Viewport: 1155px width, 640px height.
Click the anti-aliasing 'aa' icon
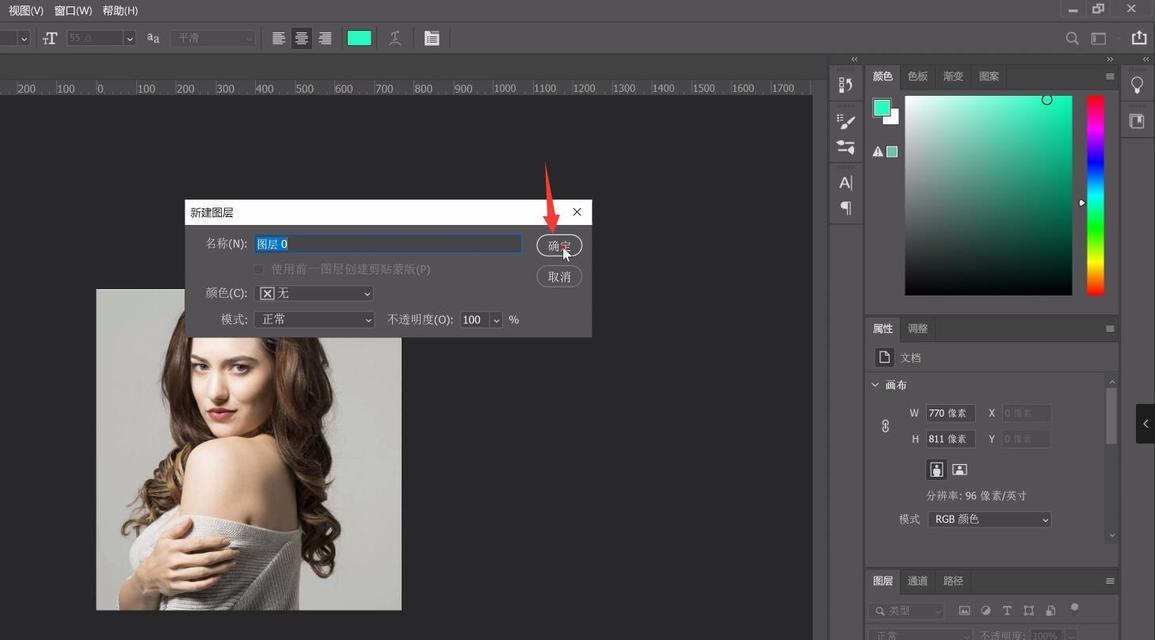[153, 38]
